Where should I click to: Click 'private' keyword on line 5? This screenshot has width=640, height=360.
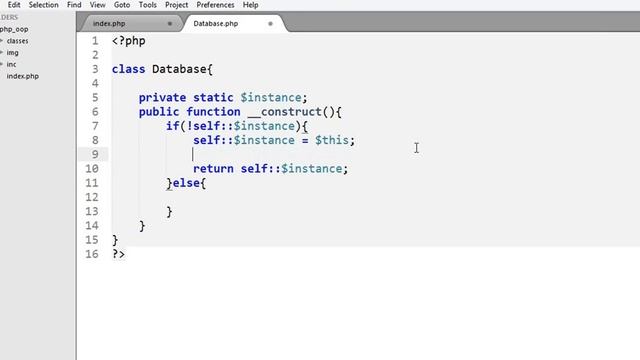coord(162,98)
